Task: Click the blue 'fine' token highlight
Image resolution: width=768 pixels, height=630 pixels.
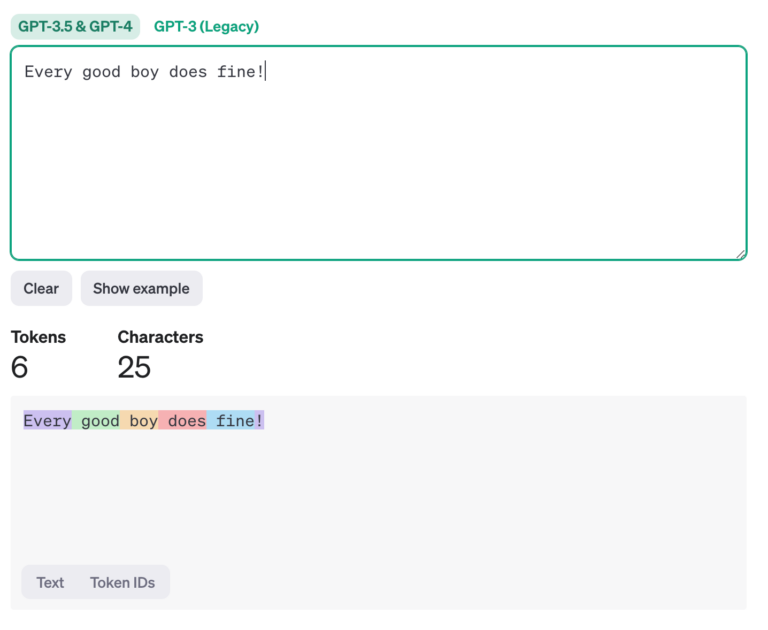Action: [231, 420]
